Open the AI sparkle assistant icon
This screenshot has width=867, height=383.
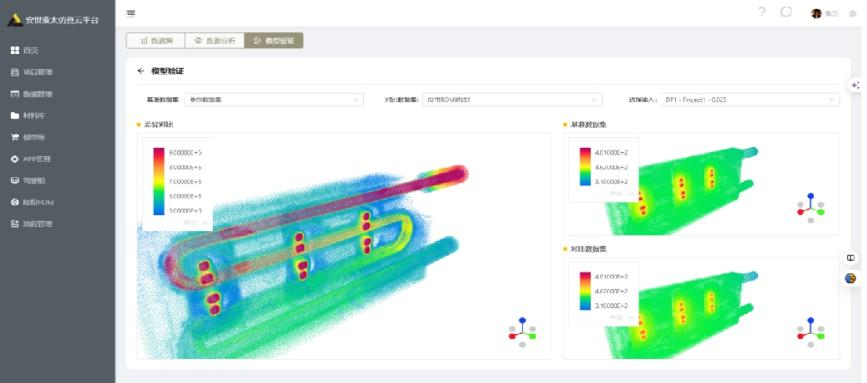(x=856, y=85)
